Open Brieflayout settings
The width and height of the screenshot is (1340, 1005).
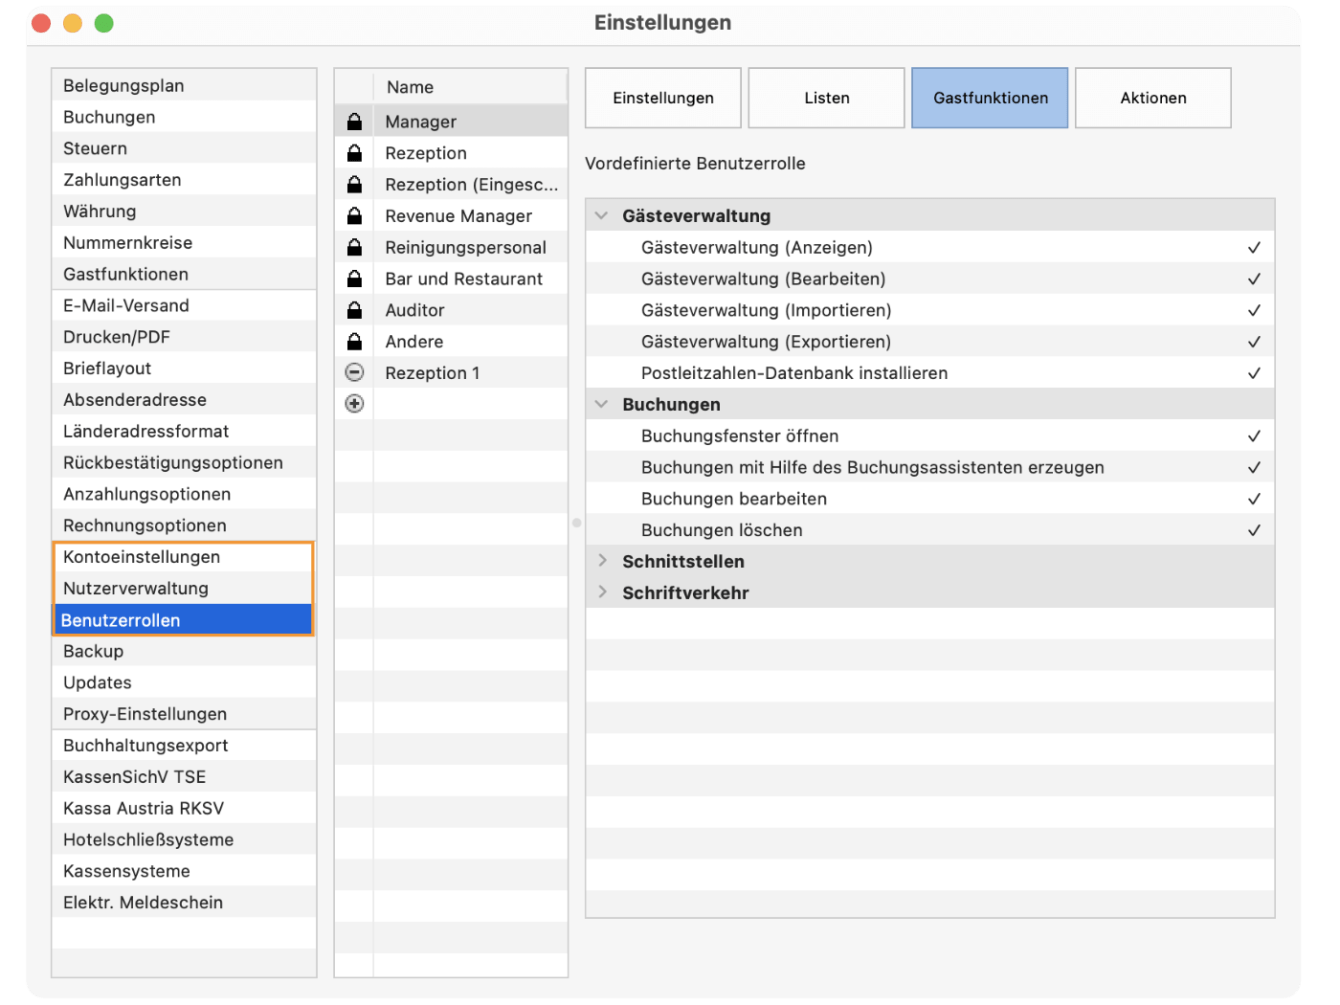coord(184,369)
